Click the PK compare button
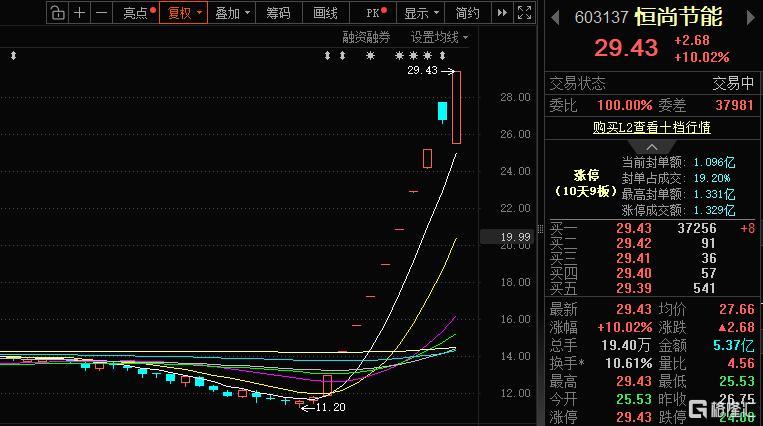Screen dimensions: 763x426 pyautogui.click(x=374, y=13)
